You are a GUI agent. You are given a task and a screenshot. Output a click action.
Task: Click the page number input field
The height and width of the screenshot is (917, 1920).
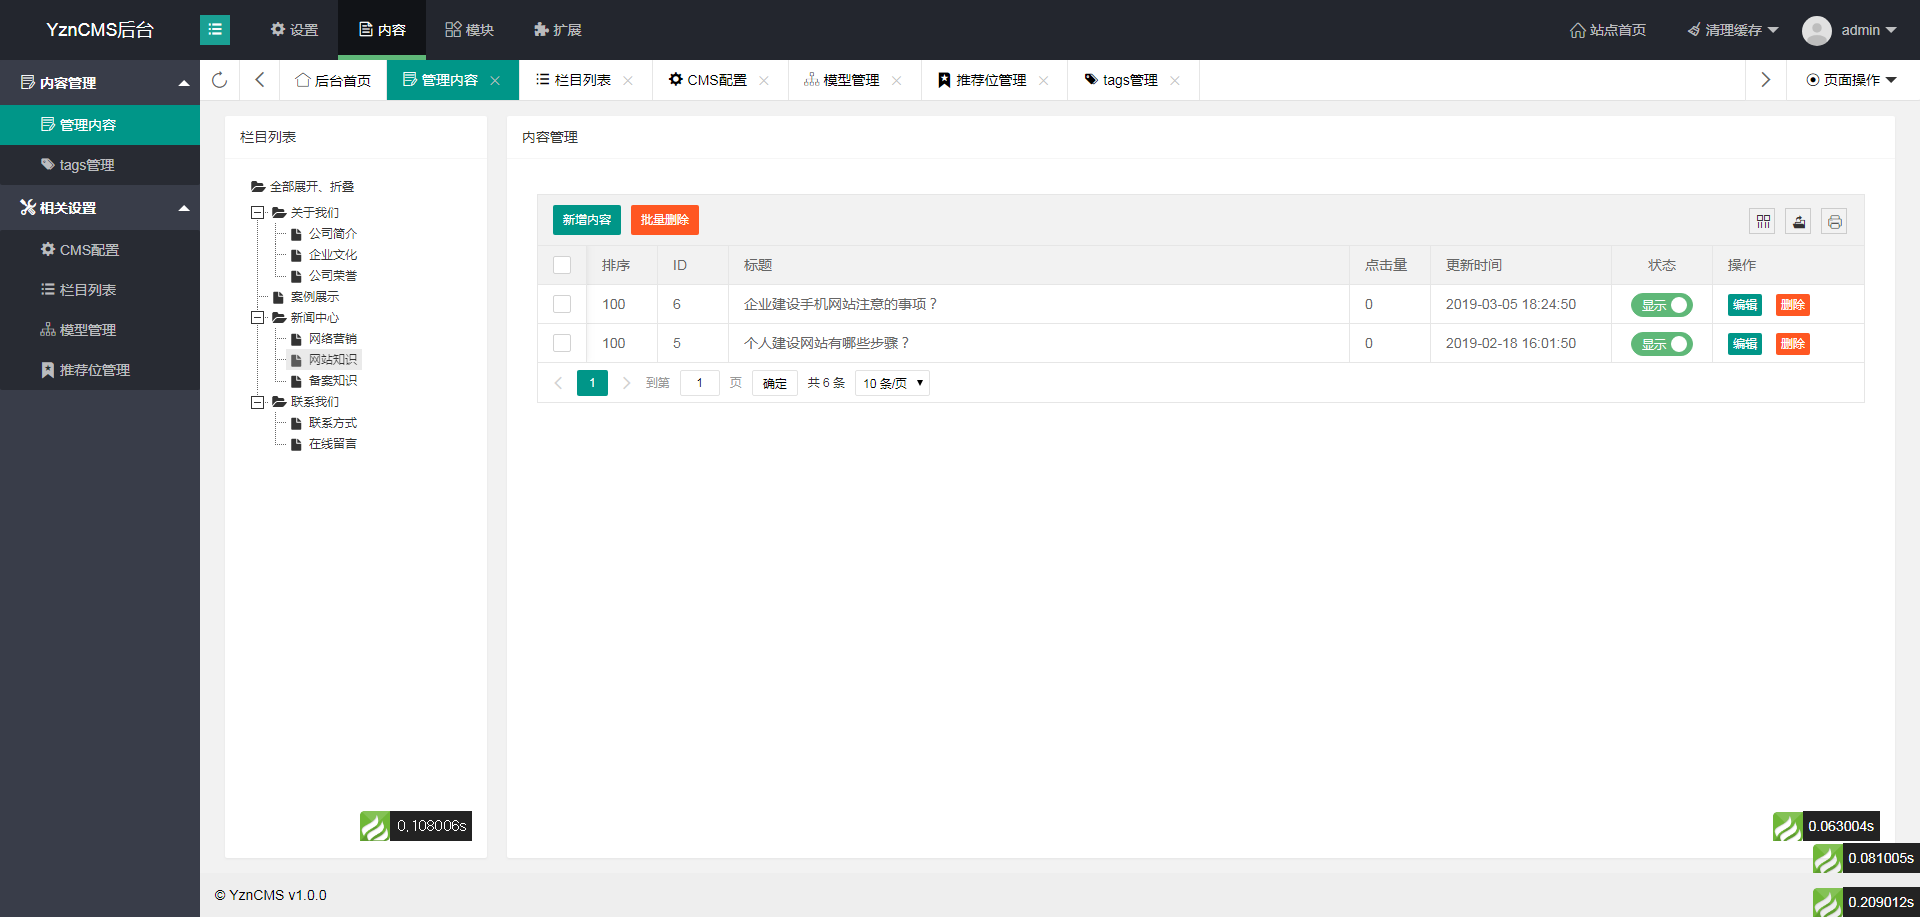click(x=700, y=383)
